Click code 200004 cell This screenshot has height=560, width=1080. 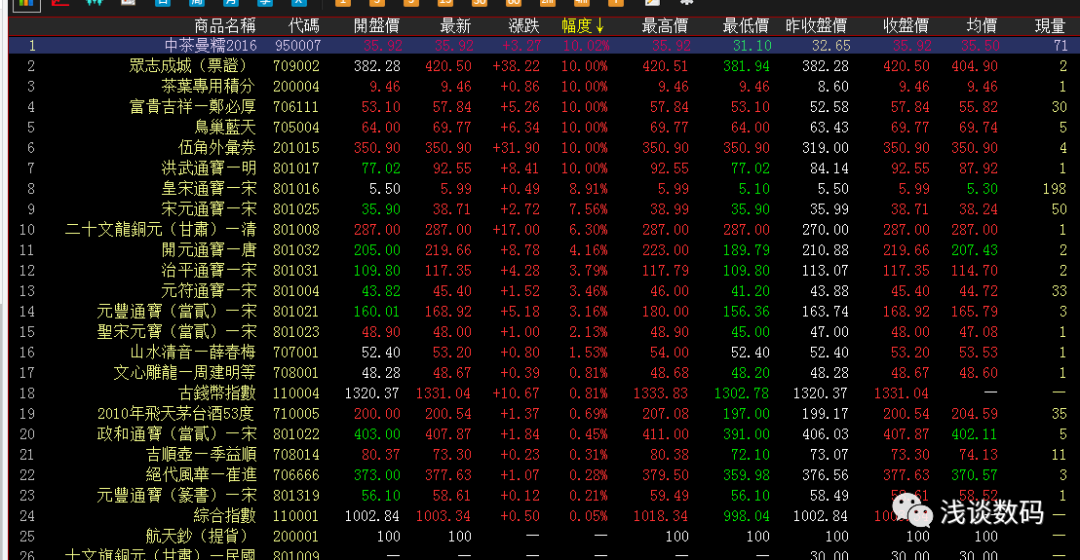click(x=296, y=87)
